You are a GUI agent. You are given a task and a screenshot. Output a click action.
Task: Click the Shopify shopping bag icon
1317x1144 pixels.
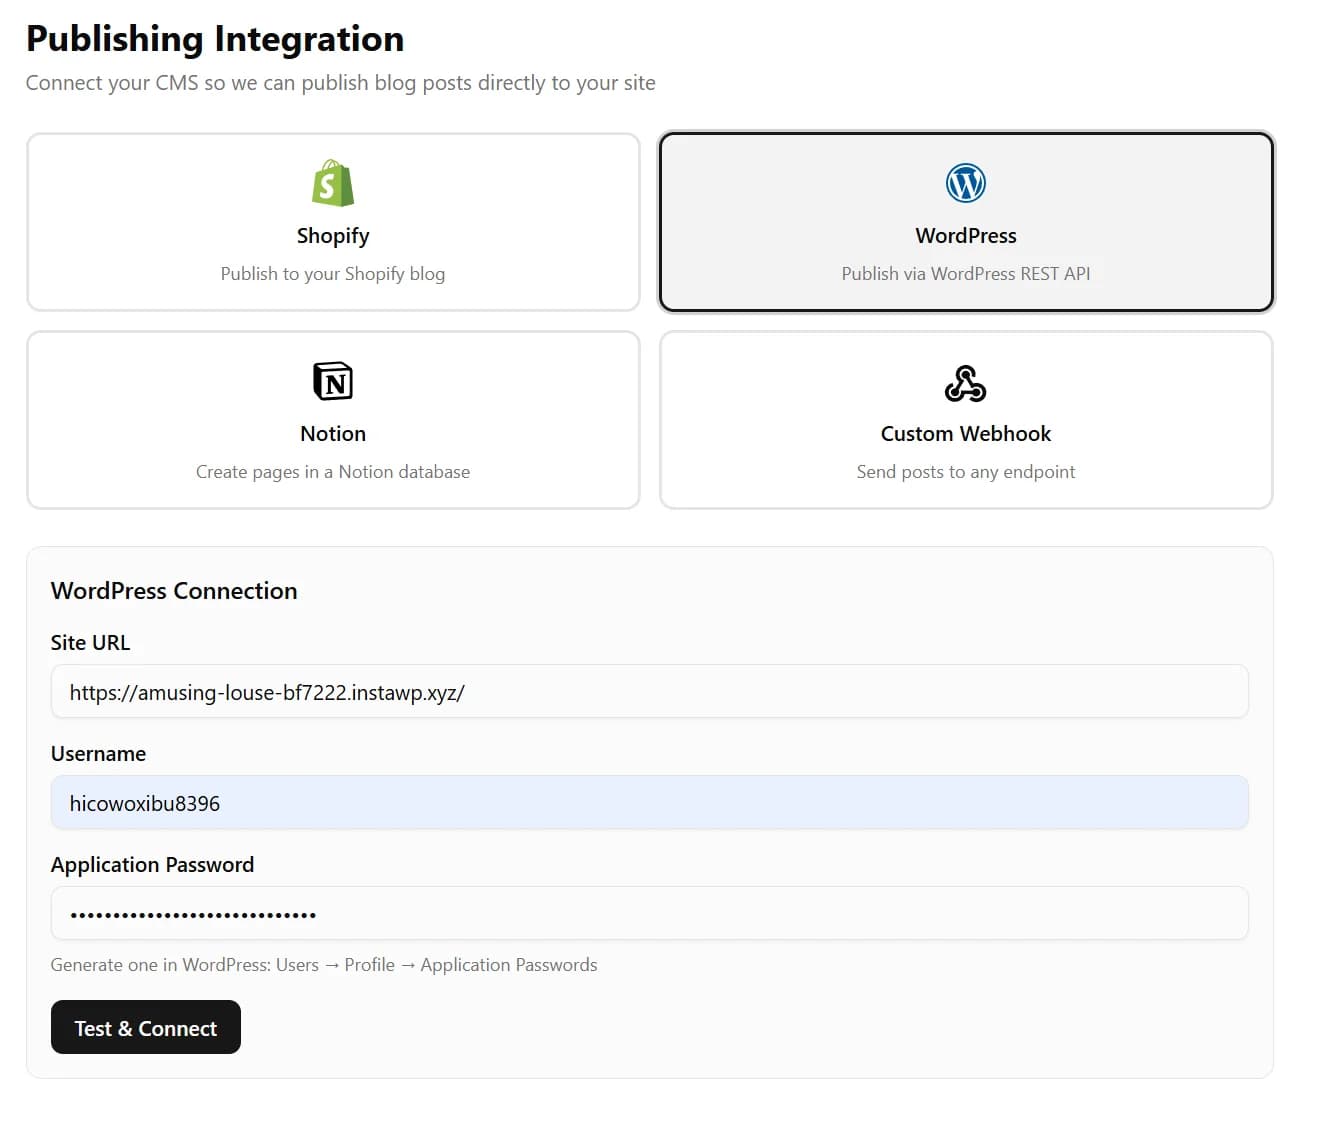point(332,183)
